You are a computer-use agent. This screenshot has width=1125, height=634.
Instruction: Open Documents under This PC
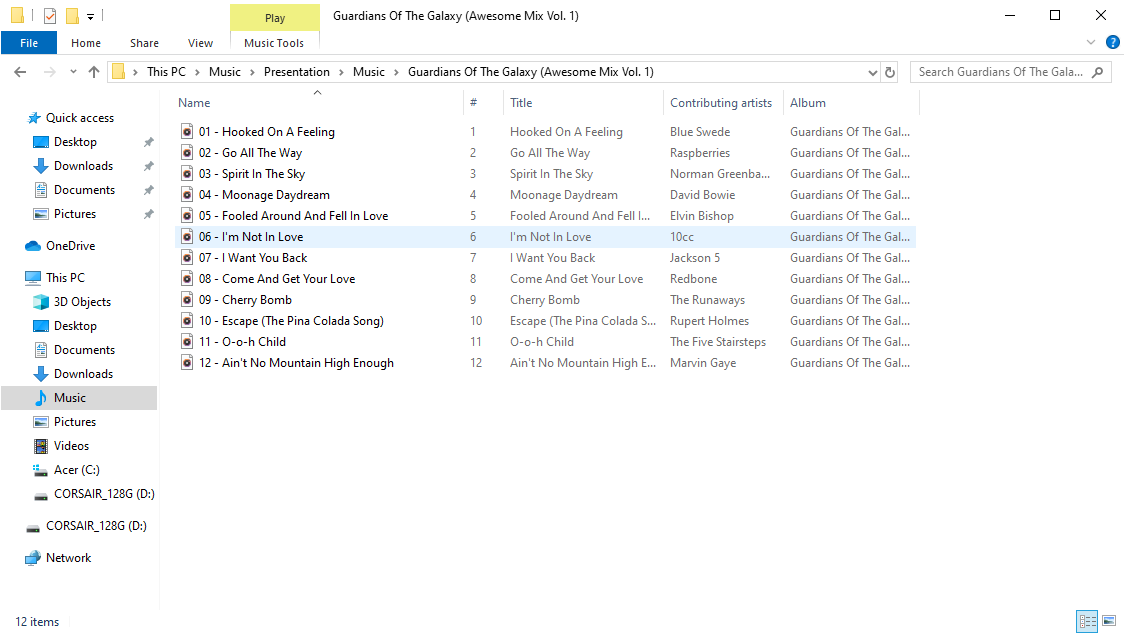85,350
